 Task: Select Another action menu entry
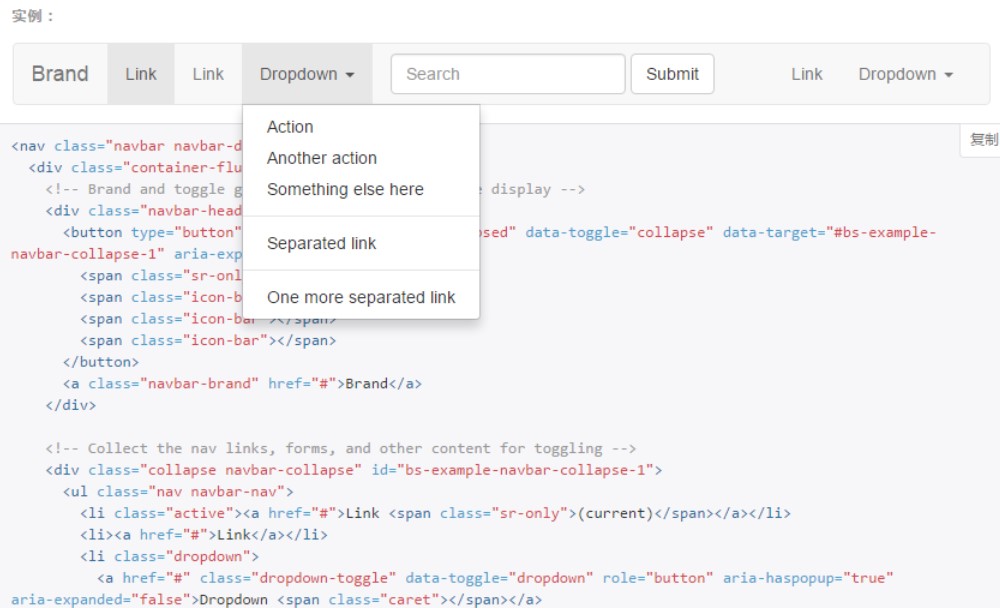coord(322,158)
